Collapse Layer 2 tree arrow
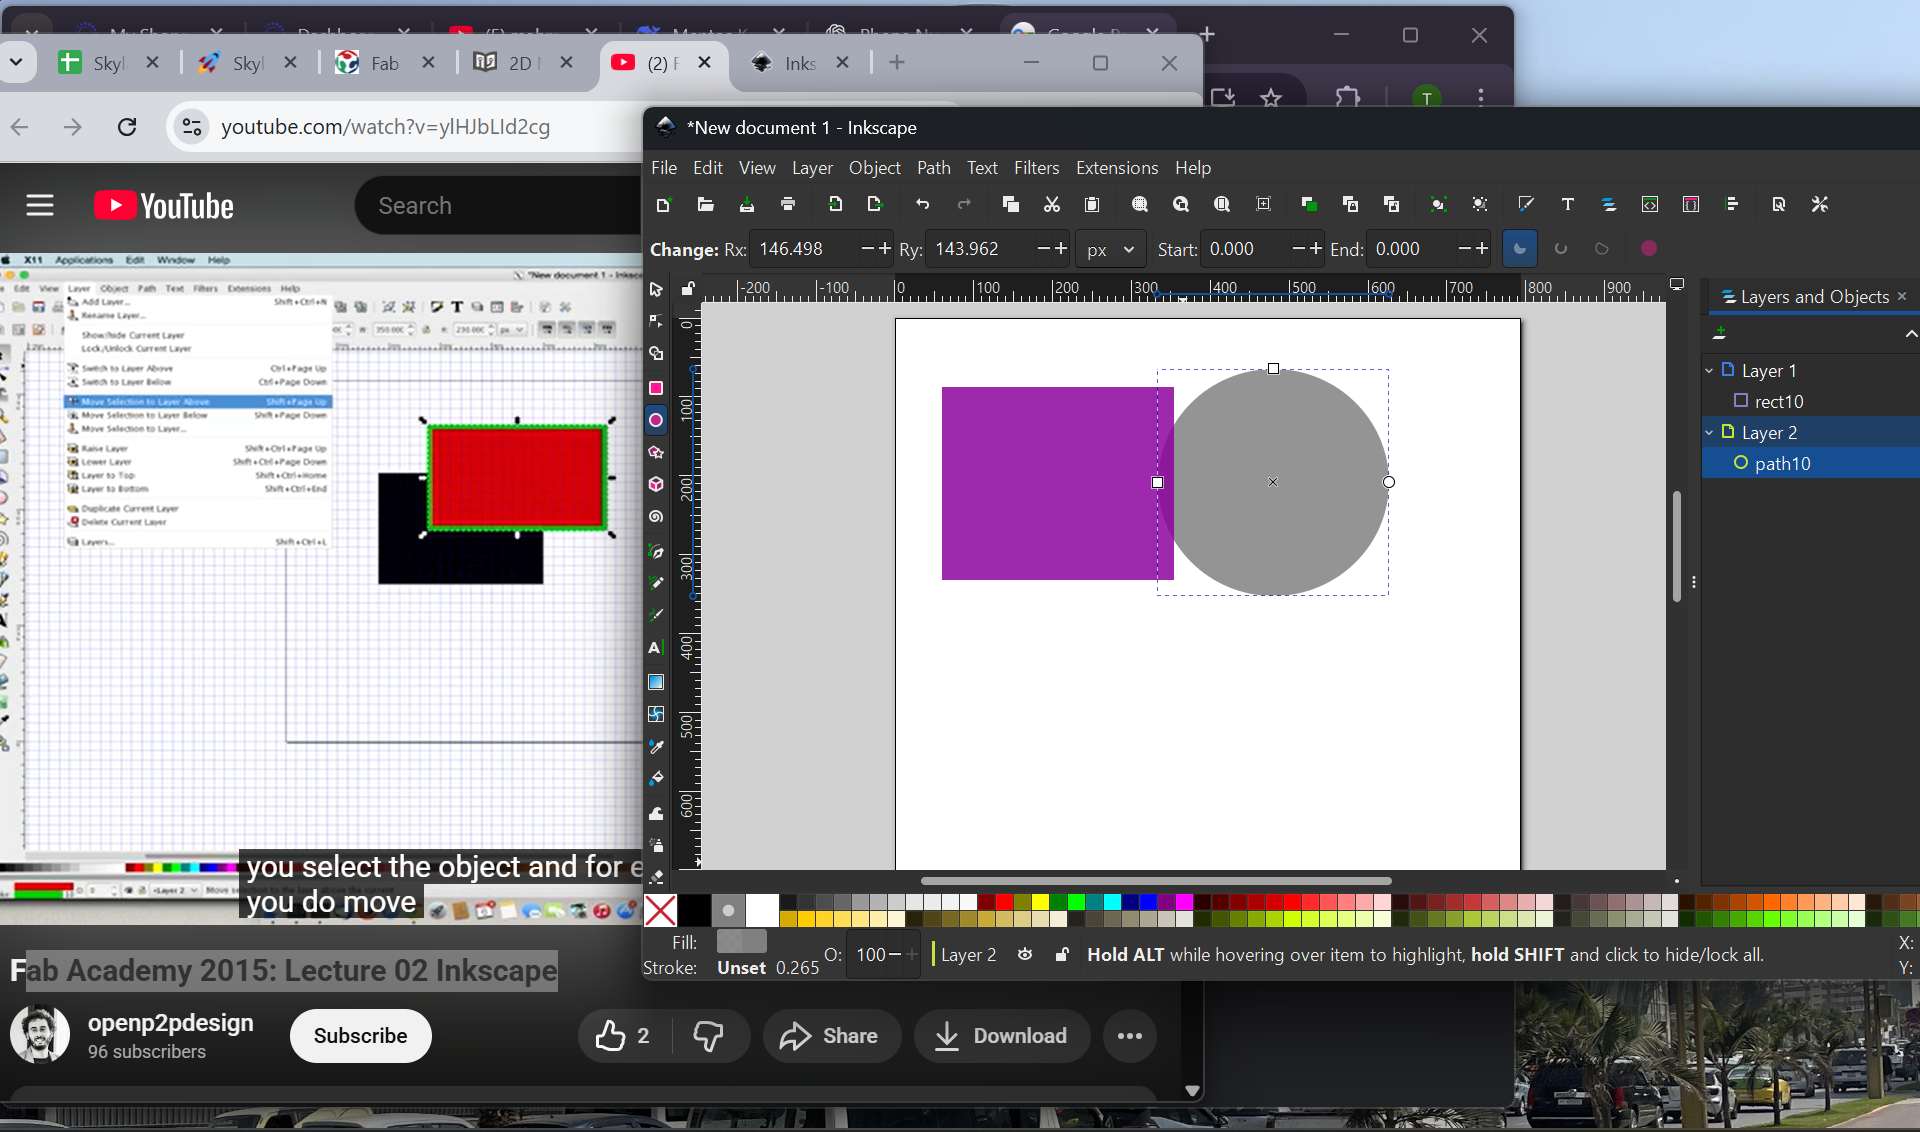The width and height of the screenshot is (1920, 1132). pos(1709,433)
